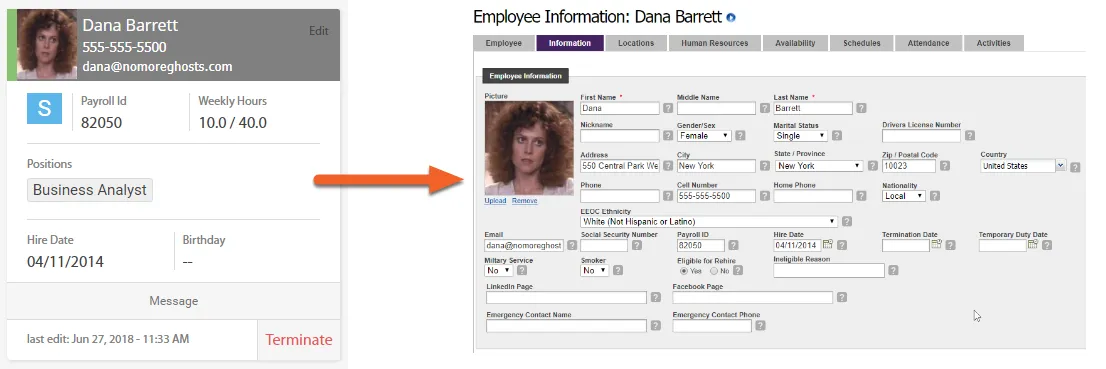This screenshot has height=369, width=1106.
Task: Open Temporary Duty Date calendar picker icon
Action: pos(1033,245)
